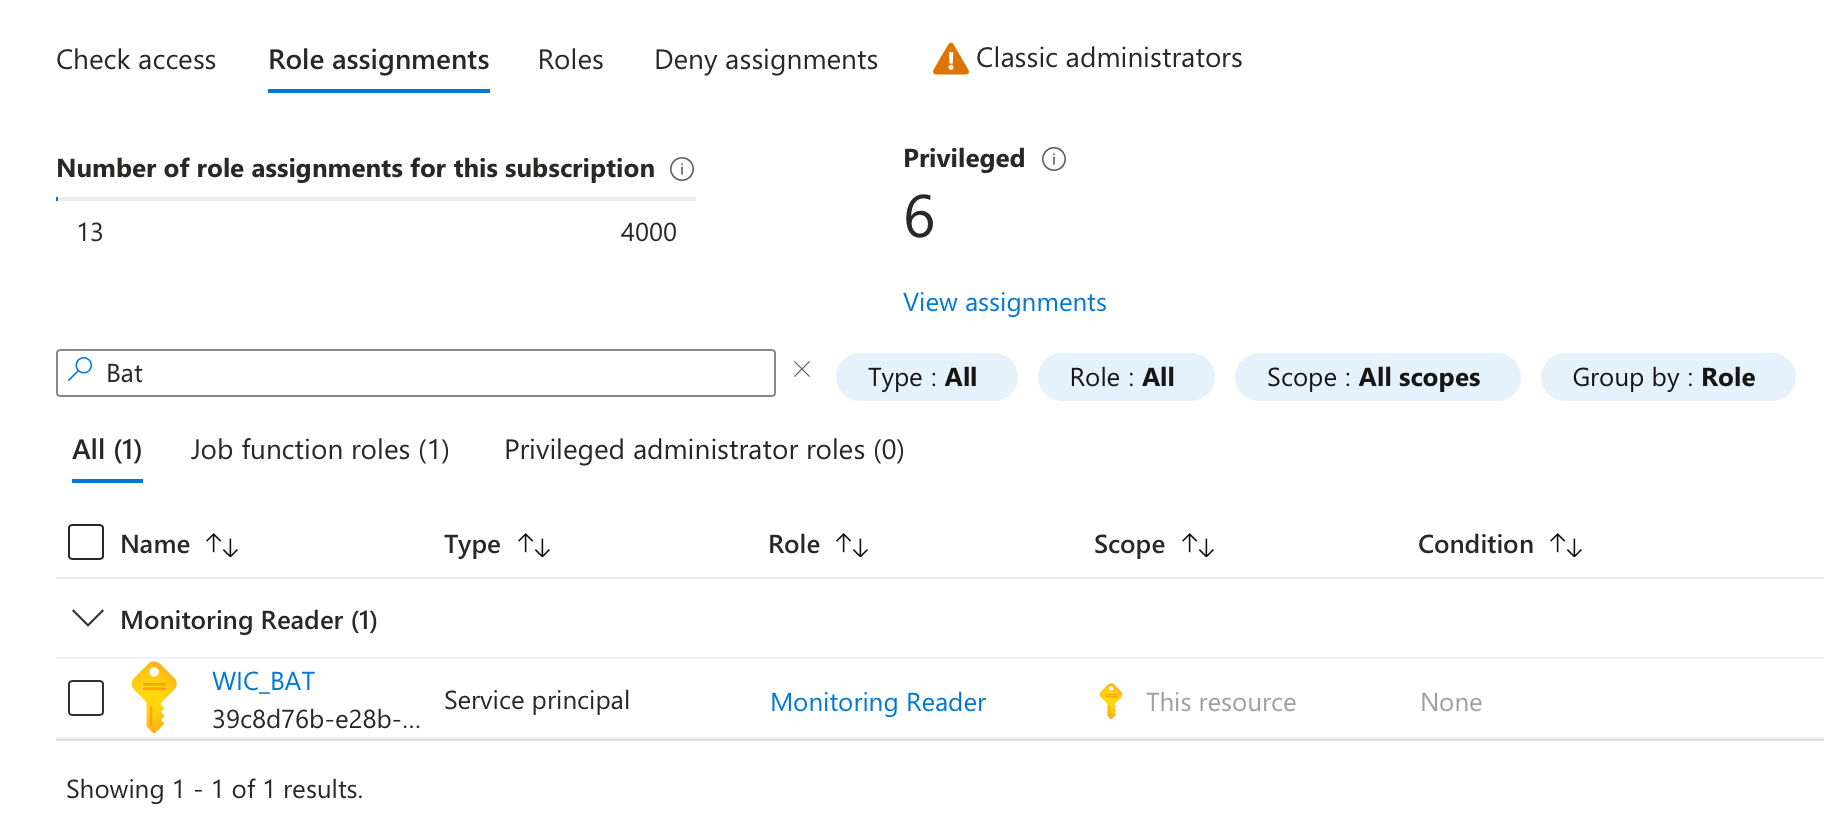Sort the Role column arrows
Viewport: 1824px width, 817px height.
tap(852, 545)
